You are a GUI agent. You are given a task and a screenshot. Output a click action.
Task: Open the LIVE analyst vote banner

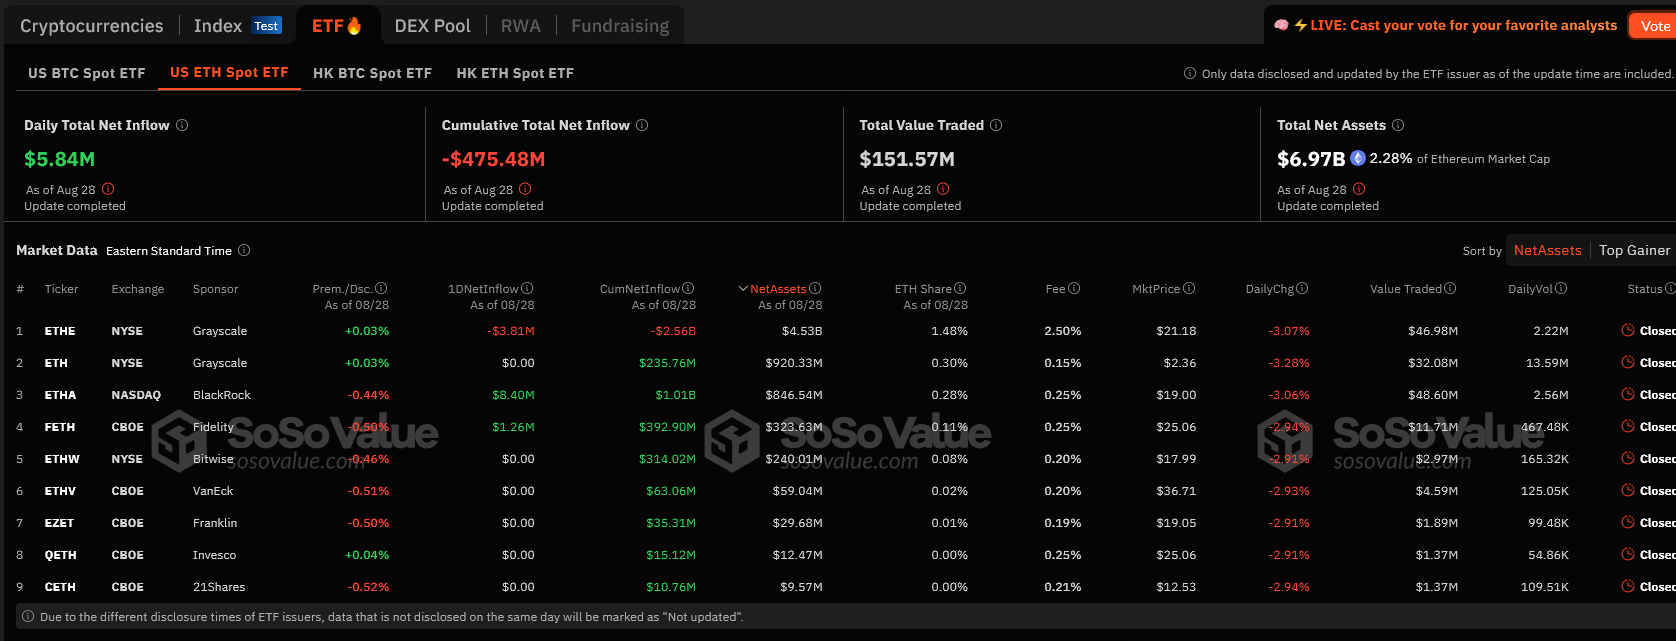(1445, 25)
